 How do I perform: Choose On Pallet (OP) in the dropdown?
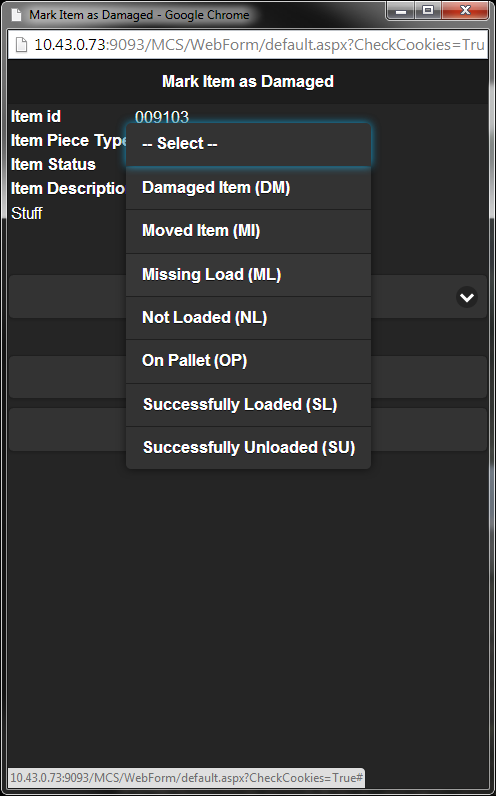[248, 361]
